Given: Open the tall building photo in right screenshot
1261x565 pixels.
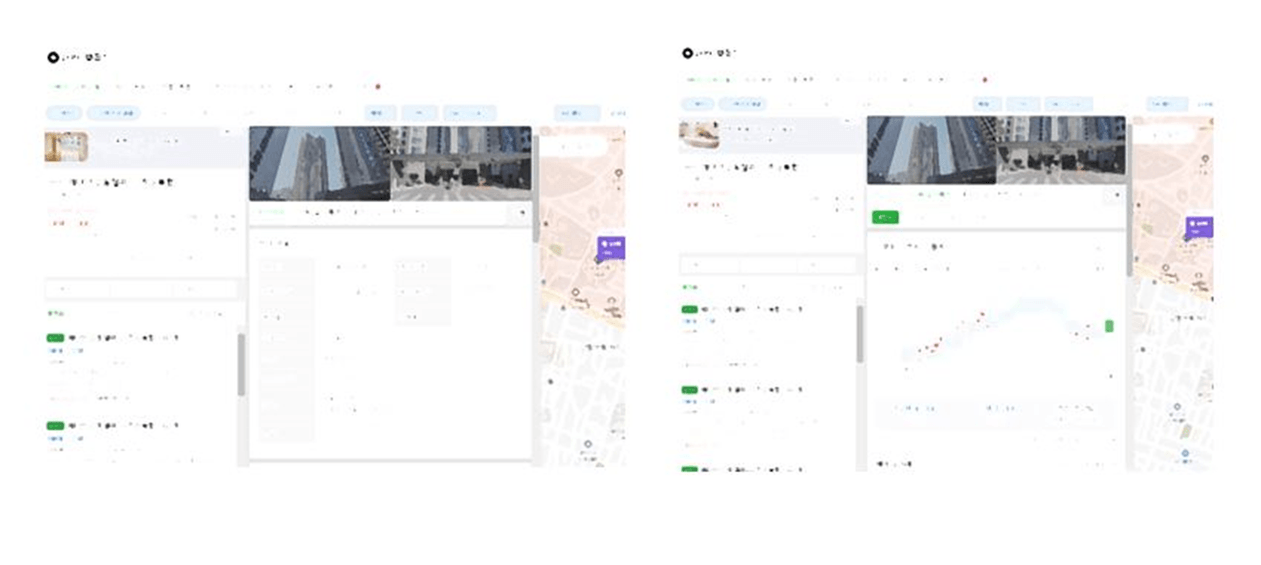Looking at the screenshot, I should 931,150.
